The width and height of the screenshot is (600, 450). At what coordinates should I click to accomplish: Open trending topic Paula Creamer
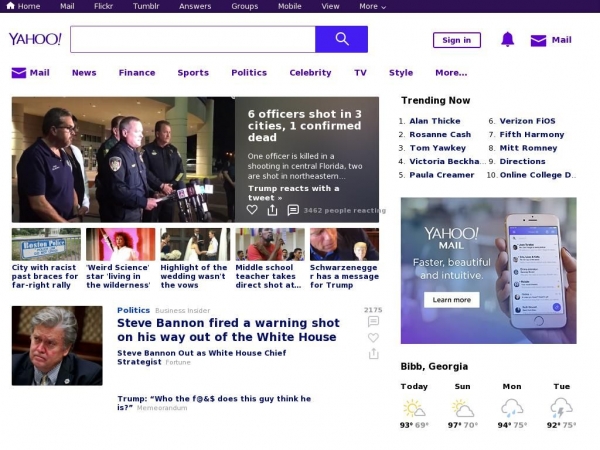point(442,174)
